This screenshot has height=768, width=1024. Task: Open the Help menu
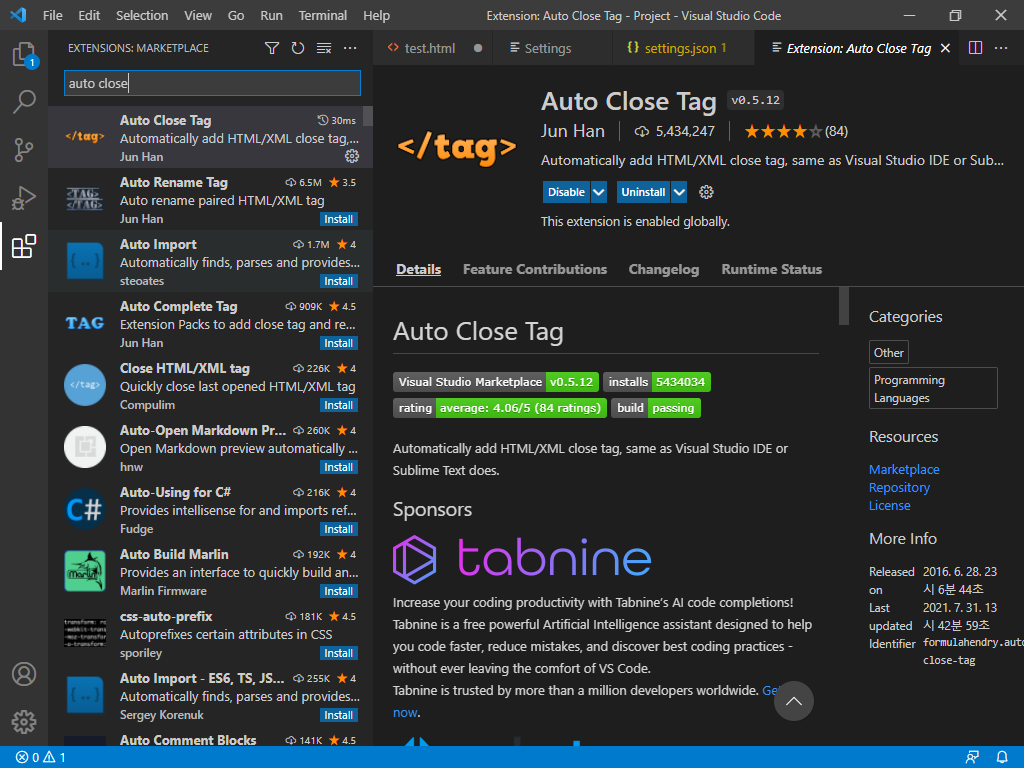(376, 16)
